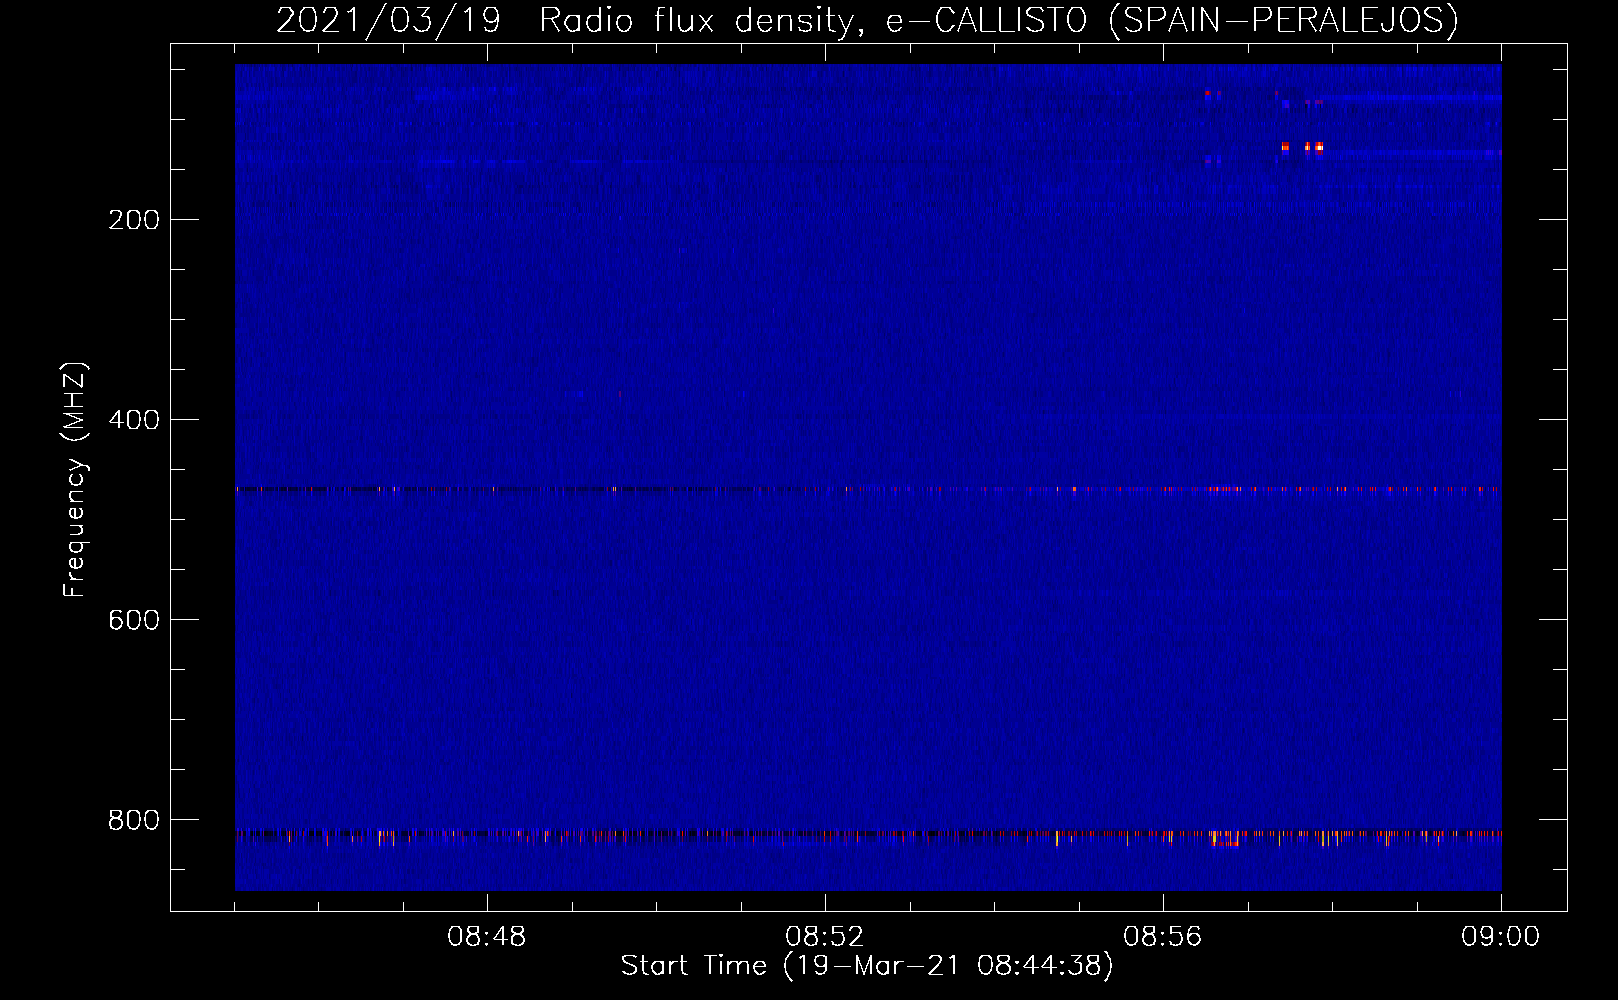1618x1000 pixels.
Task: Click the 08:56 time tick label
Action: click(1163, 937)
